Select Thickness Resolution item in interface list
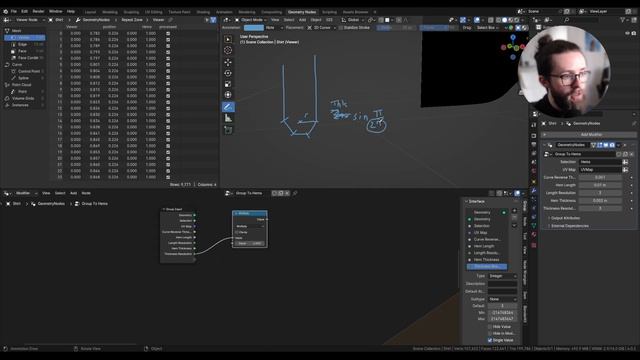Screen dimensions: 640x360 pyautogui.click(x=487, y=267)
